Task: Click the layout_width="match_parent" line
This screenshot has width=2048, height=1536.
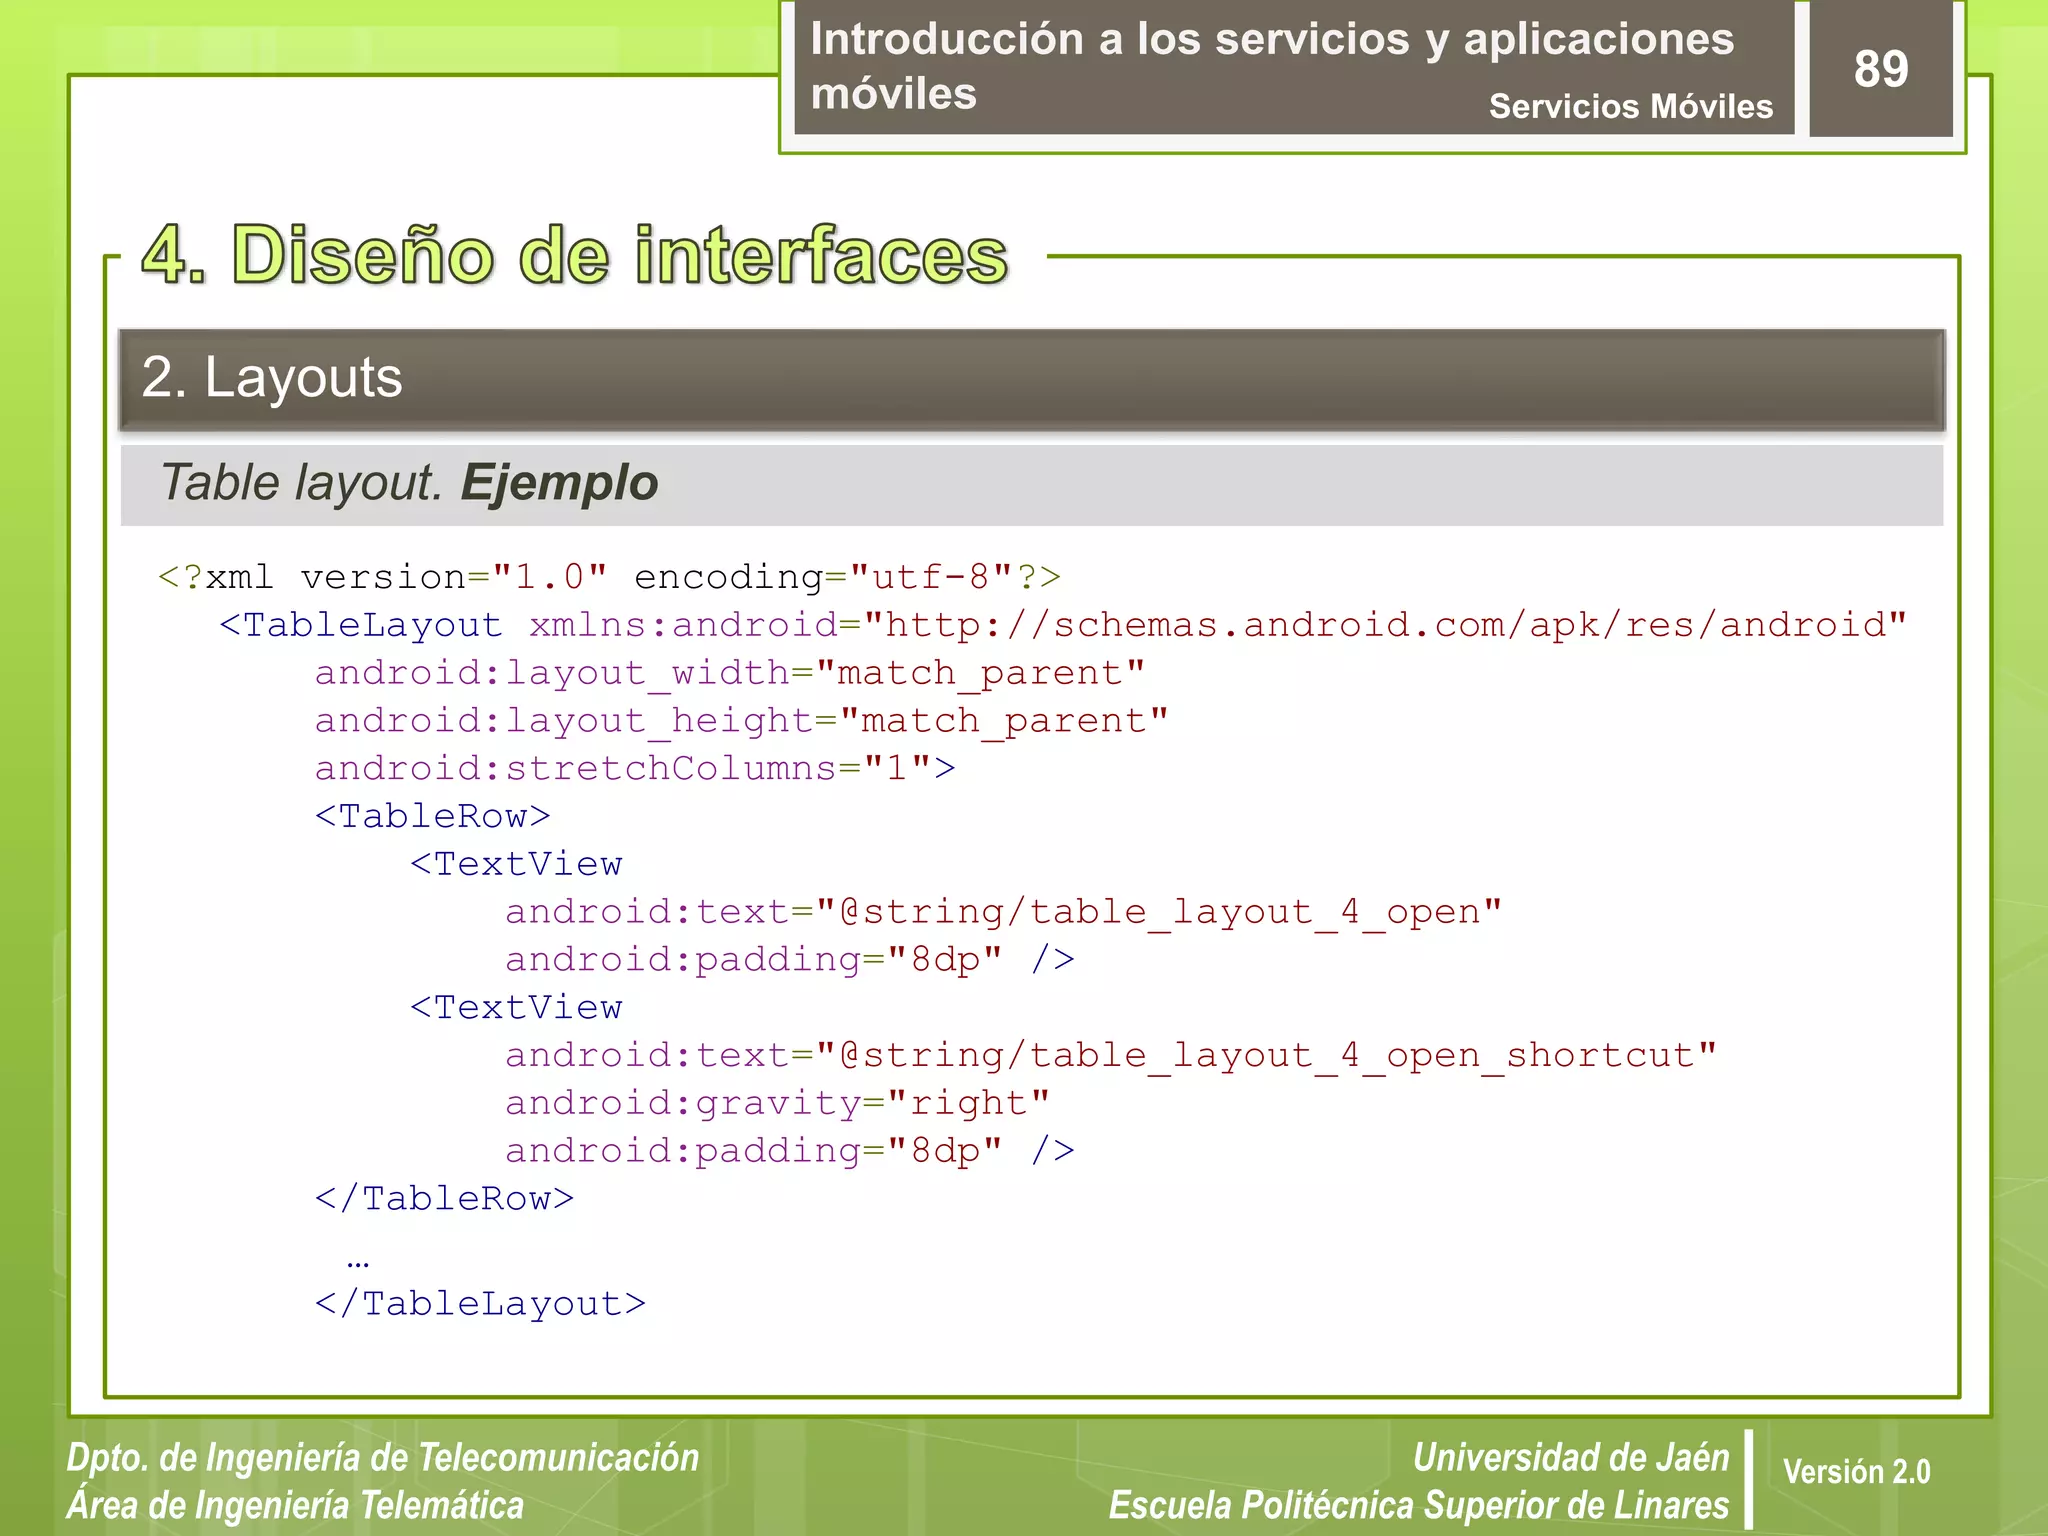Action: click(729, 673)
